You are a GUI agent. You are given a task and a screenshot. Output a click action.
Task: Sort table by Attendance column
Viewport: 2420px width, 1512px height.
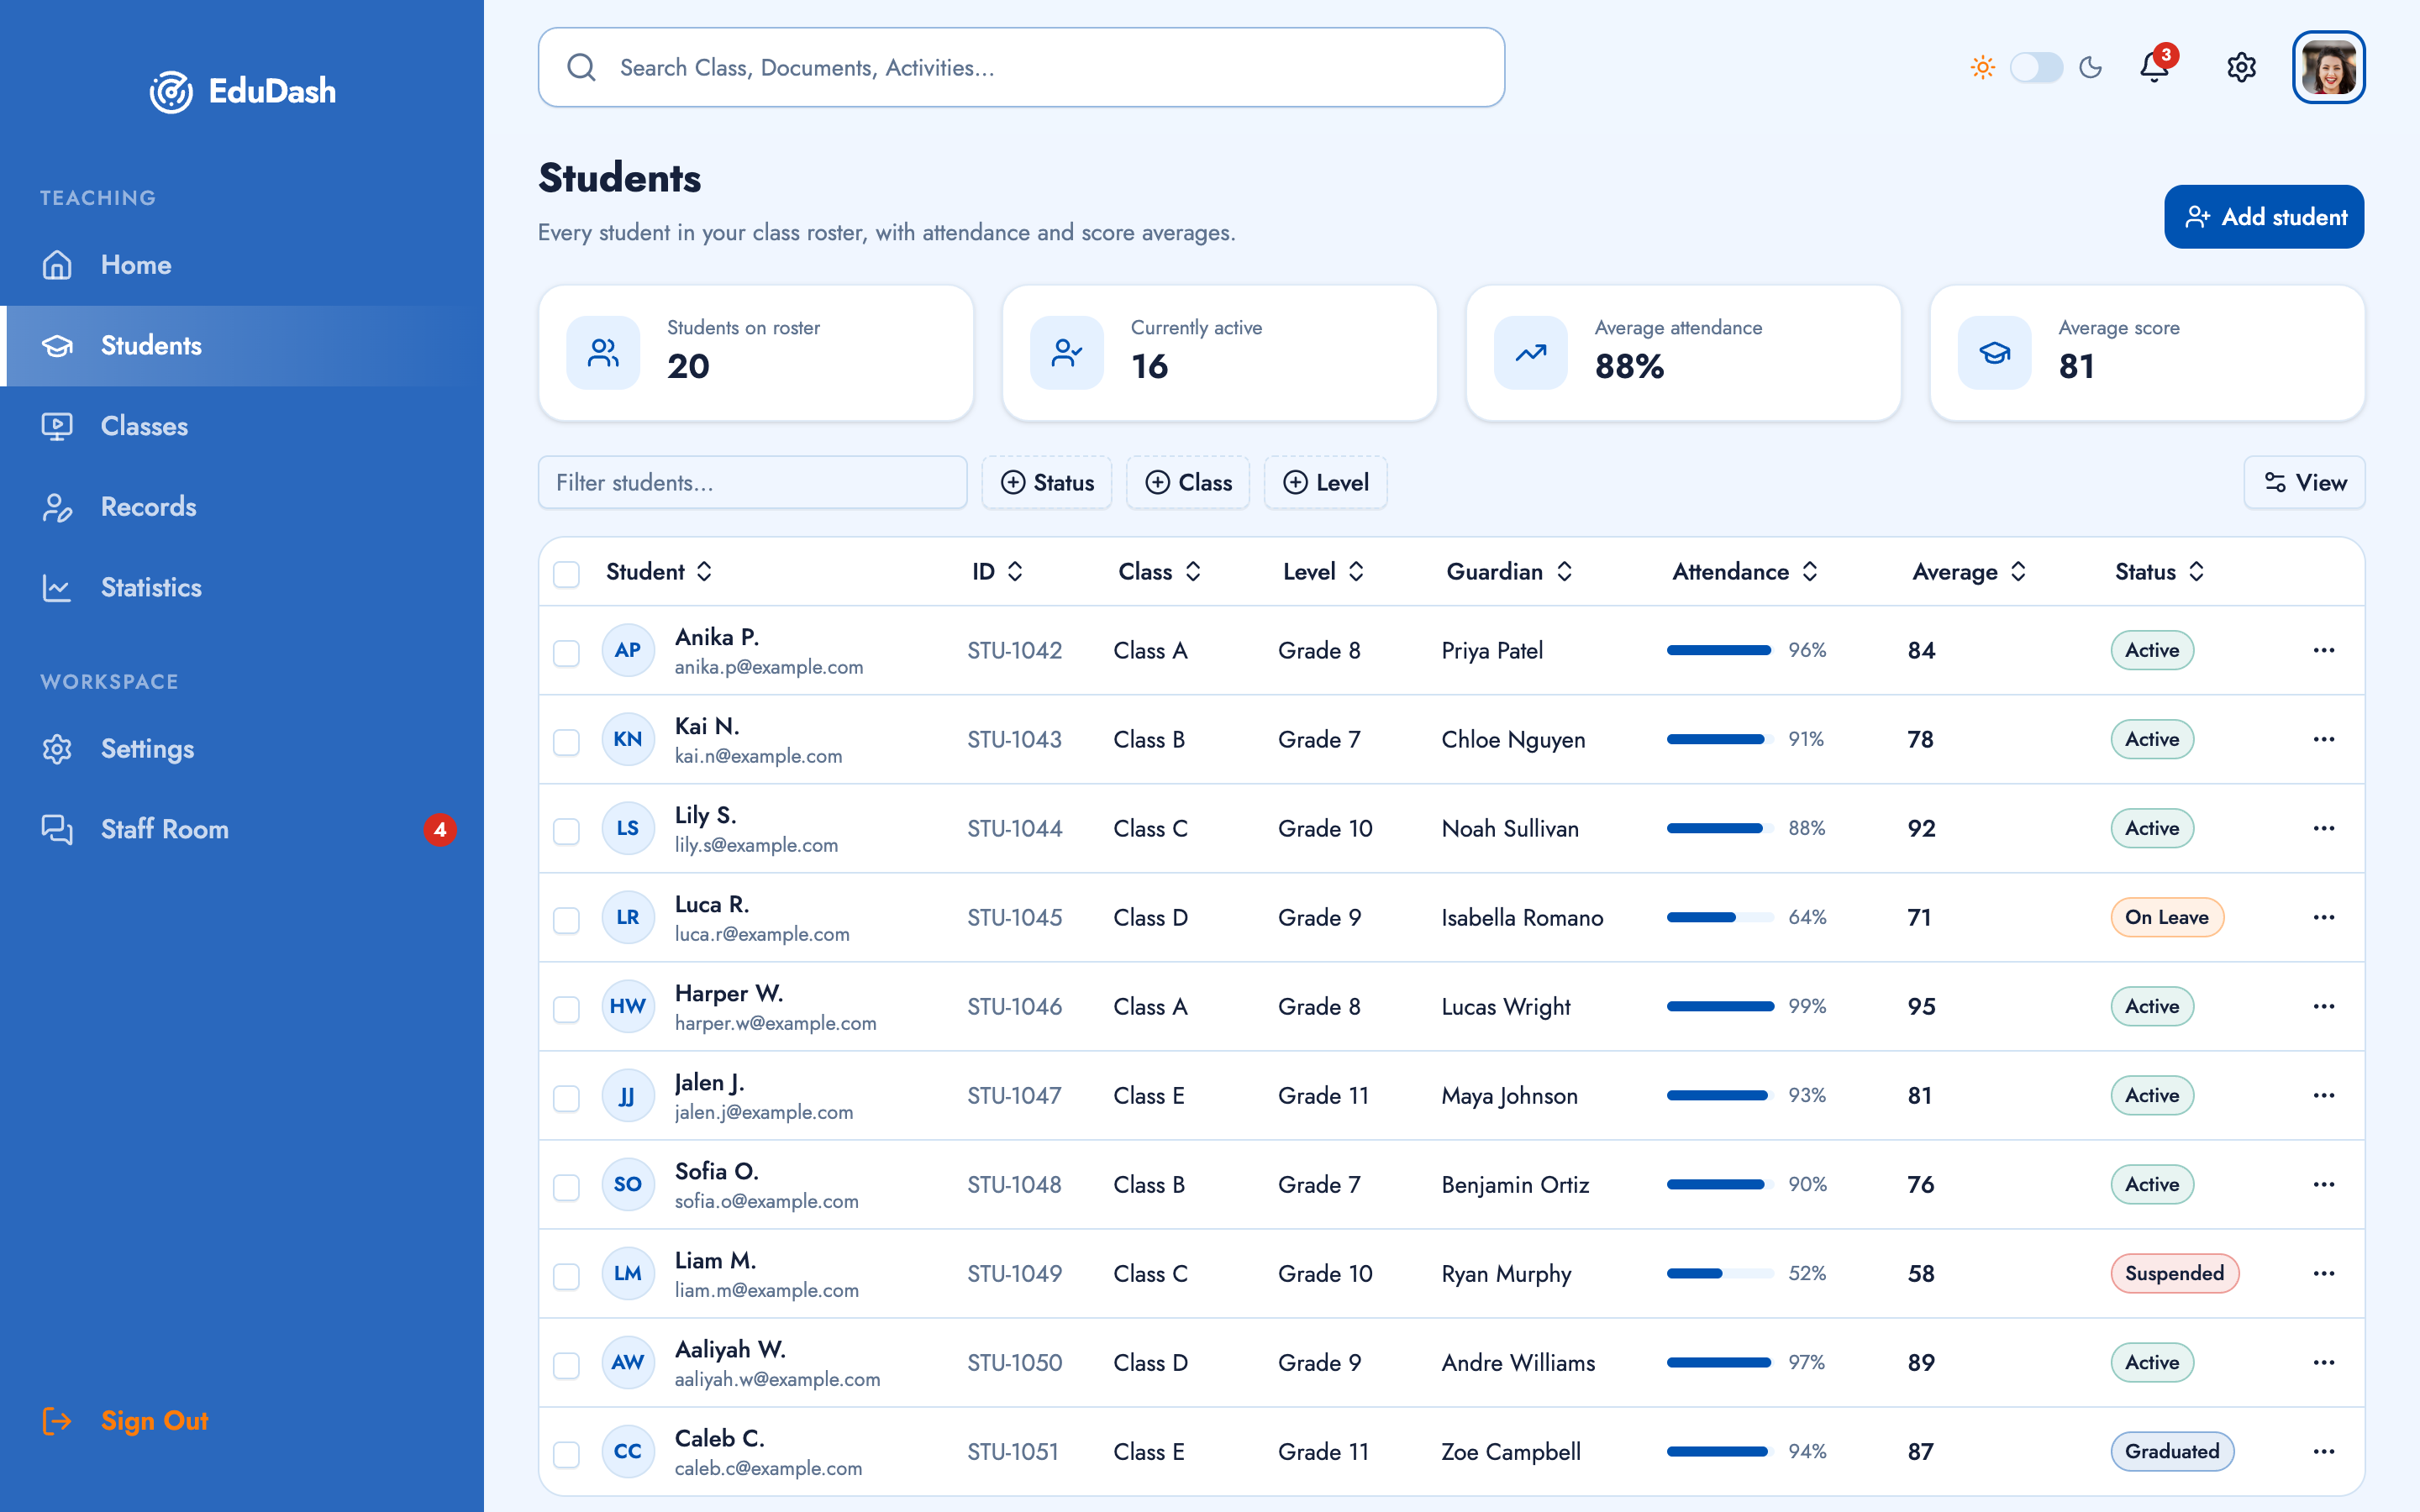[1745, 571]
